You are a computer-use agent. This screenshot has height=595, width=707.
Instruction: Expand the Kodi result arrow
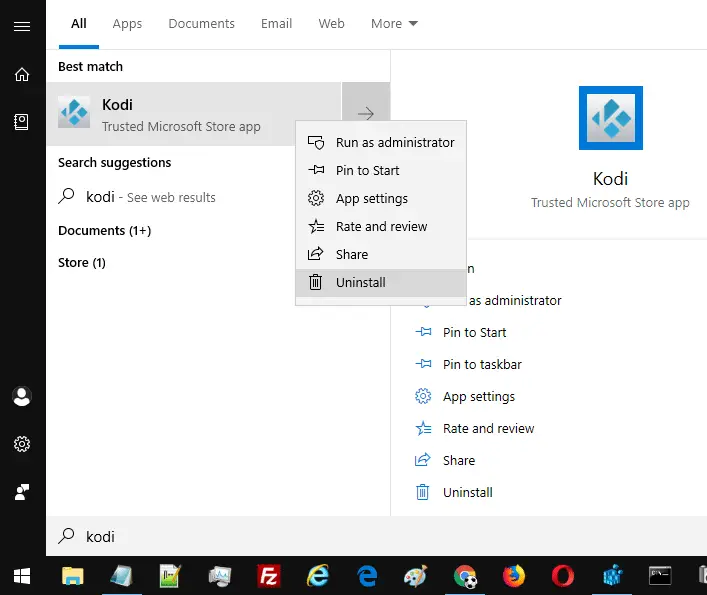366,114
